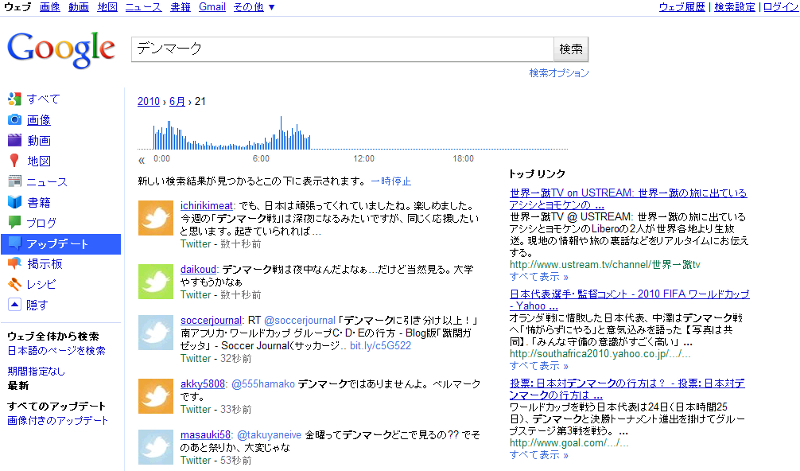
Task: Select the 掲示板 sidebar label
Action: click(44, 264)
